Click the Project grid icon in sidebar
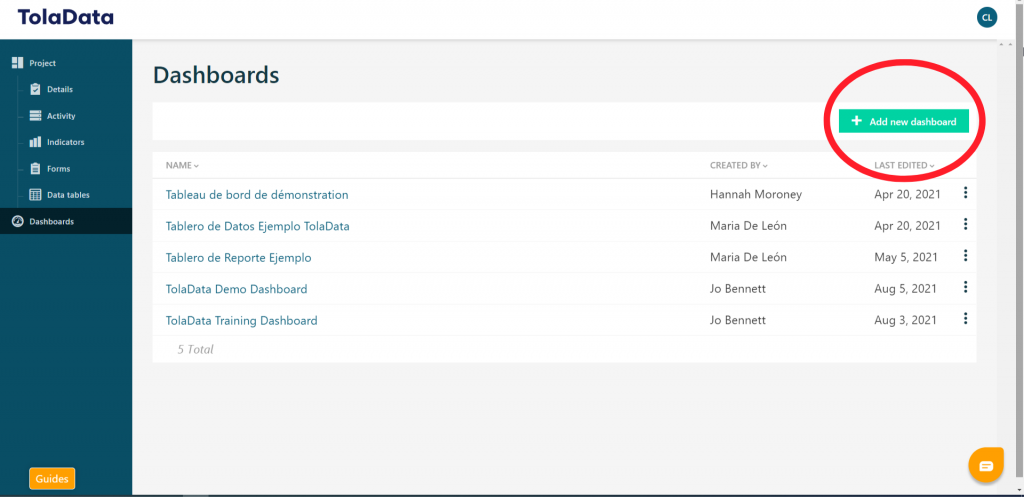Image resolution: width=1024 pixels, height=497 pixels. click(18, 63)
